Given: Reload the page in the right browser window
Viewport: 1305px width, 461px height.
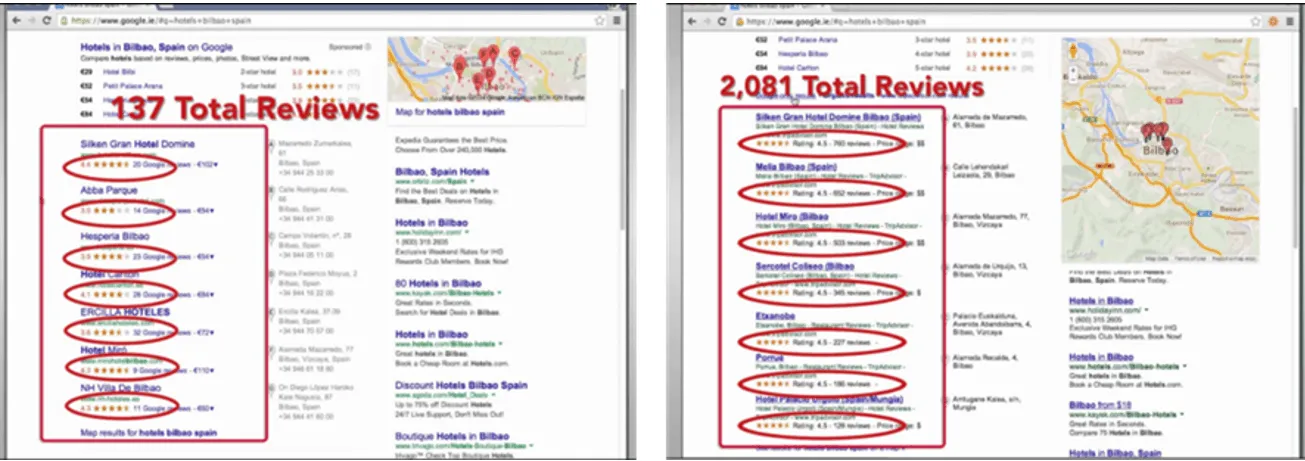Looking at the screenshot, I should coord(720,20).
